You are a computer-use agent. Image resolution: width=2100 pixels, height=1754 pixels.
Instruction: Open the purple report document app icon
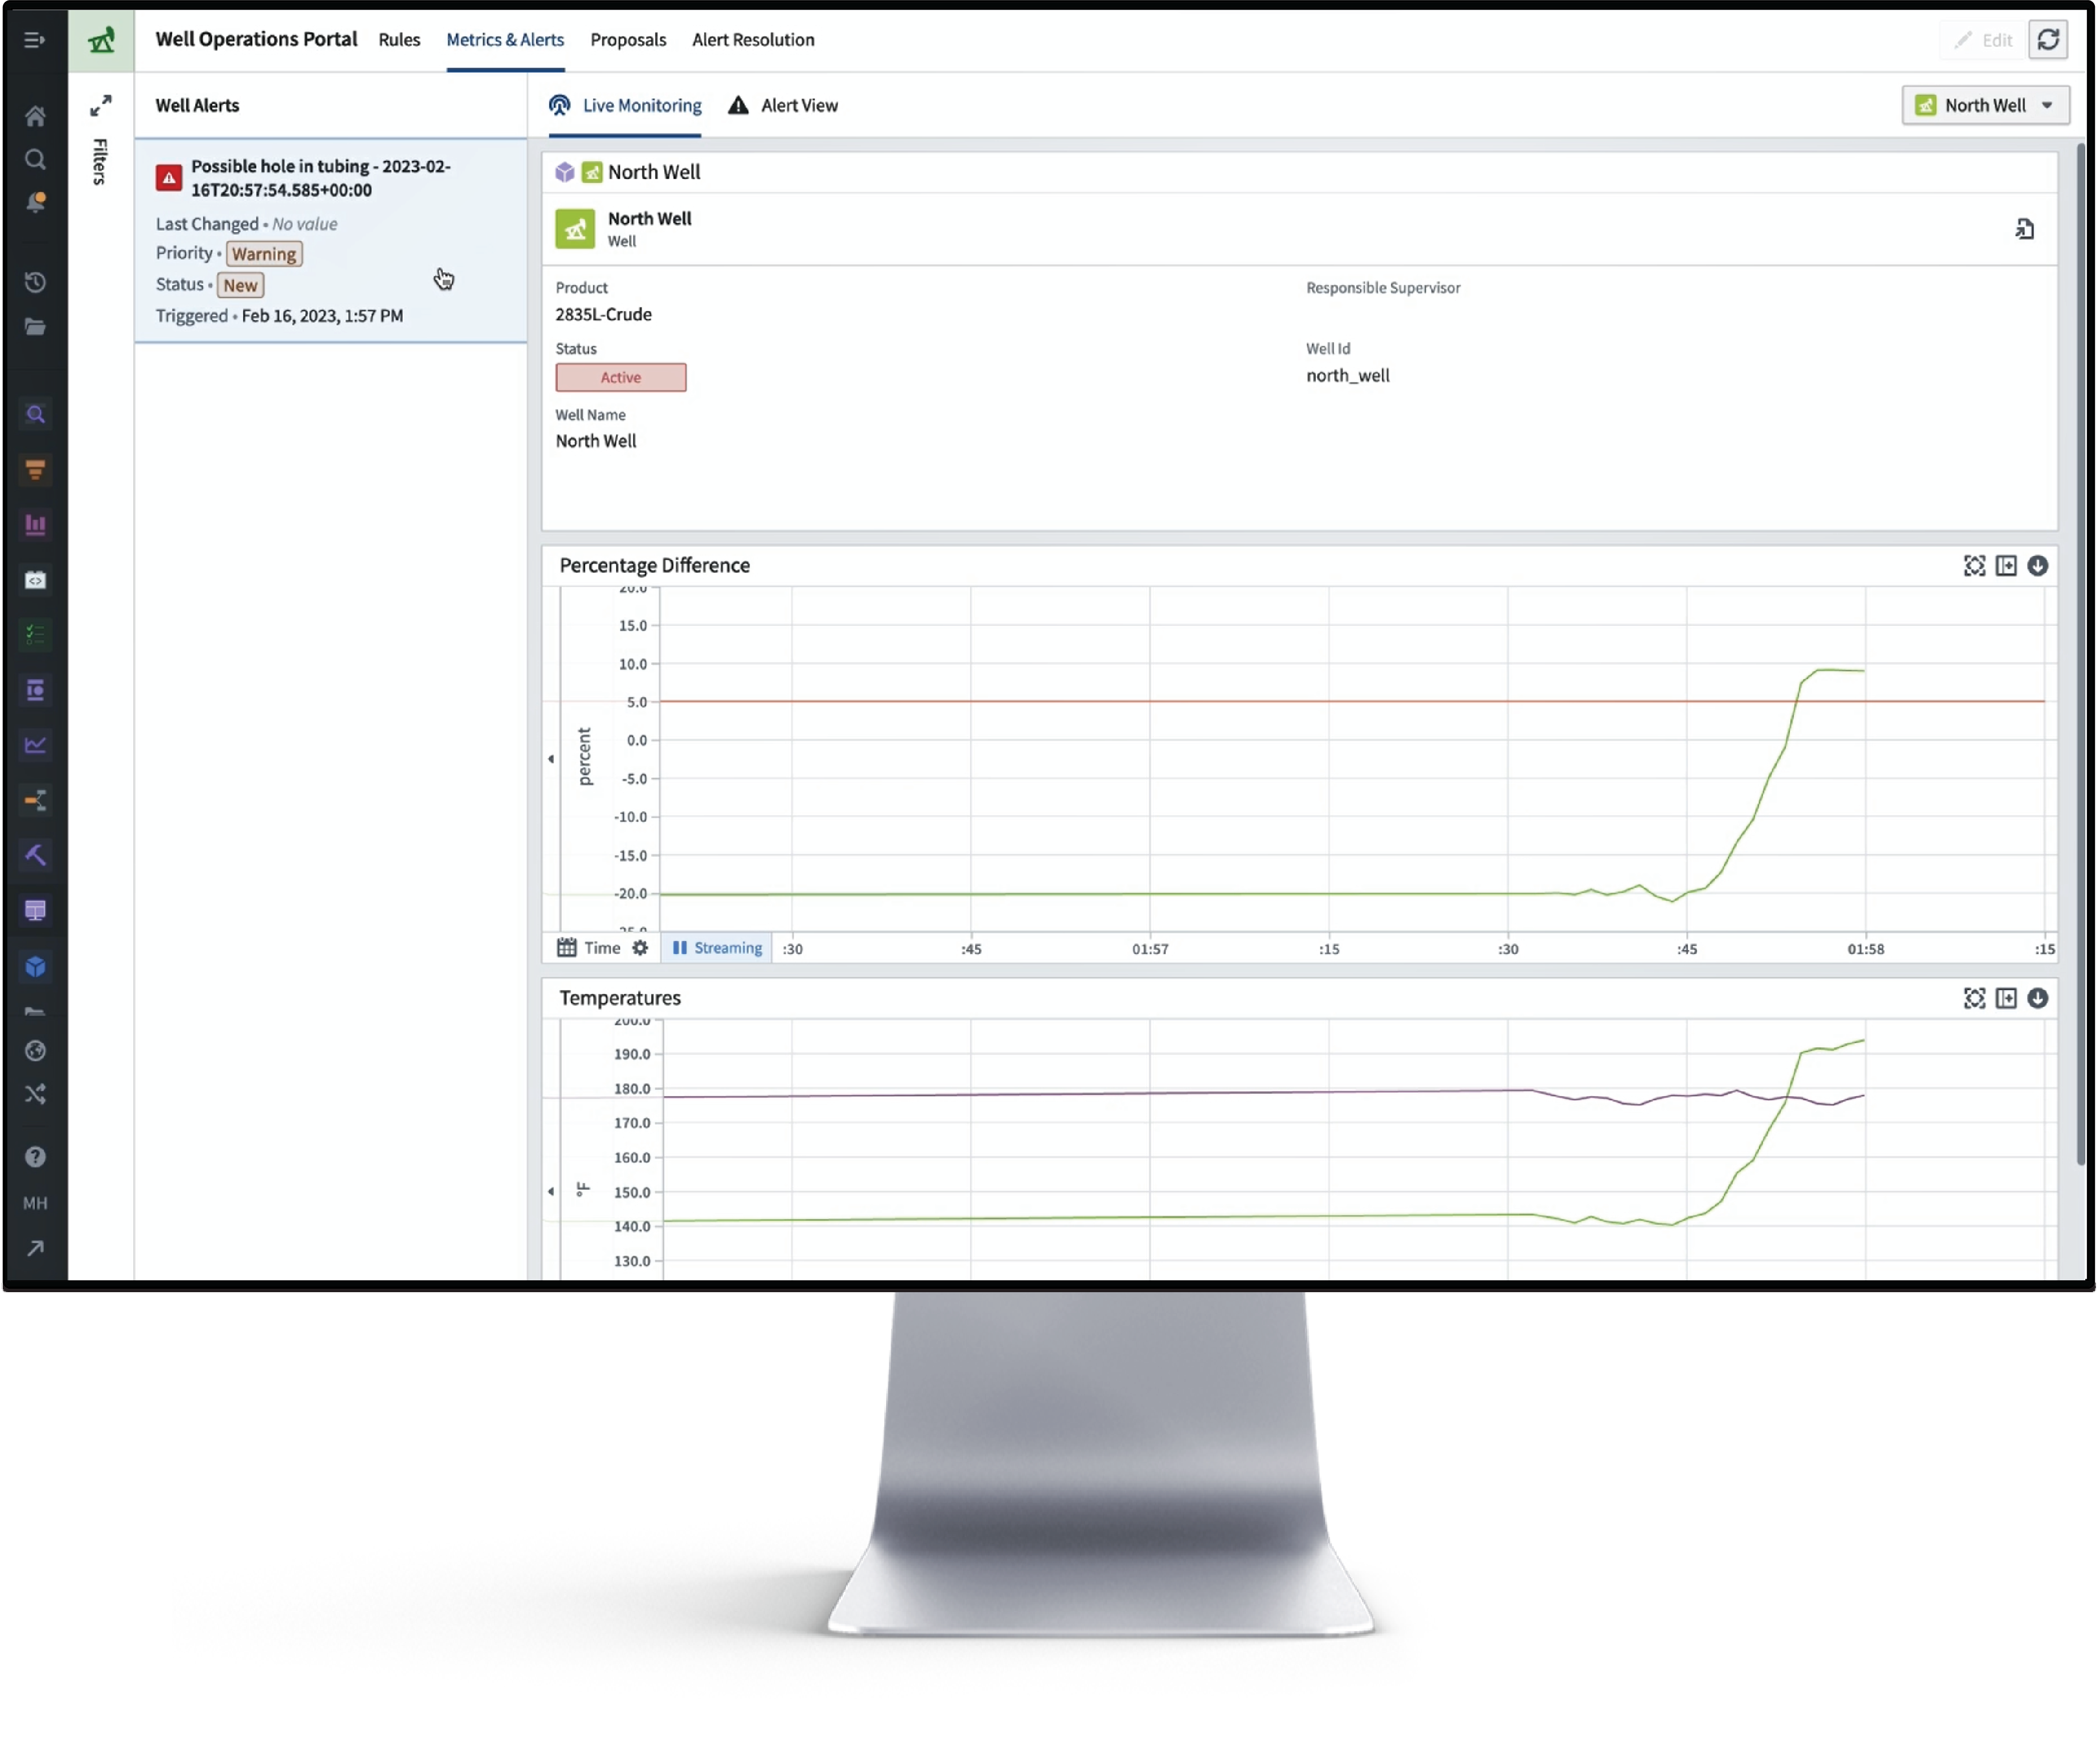click(x=35, y=690)
